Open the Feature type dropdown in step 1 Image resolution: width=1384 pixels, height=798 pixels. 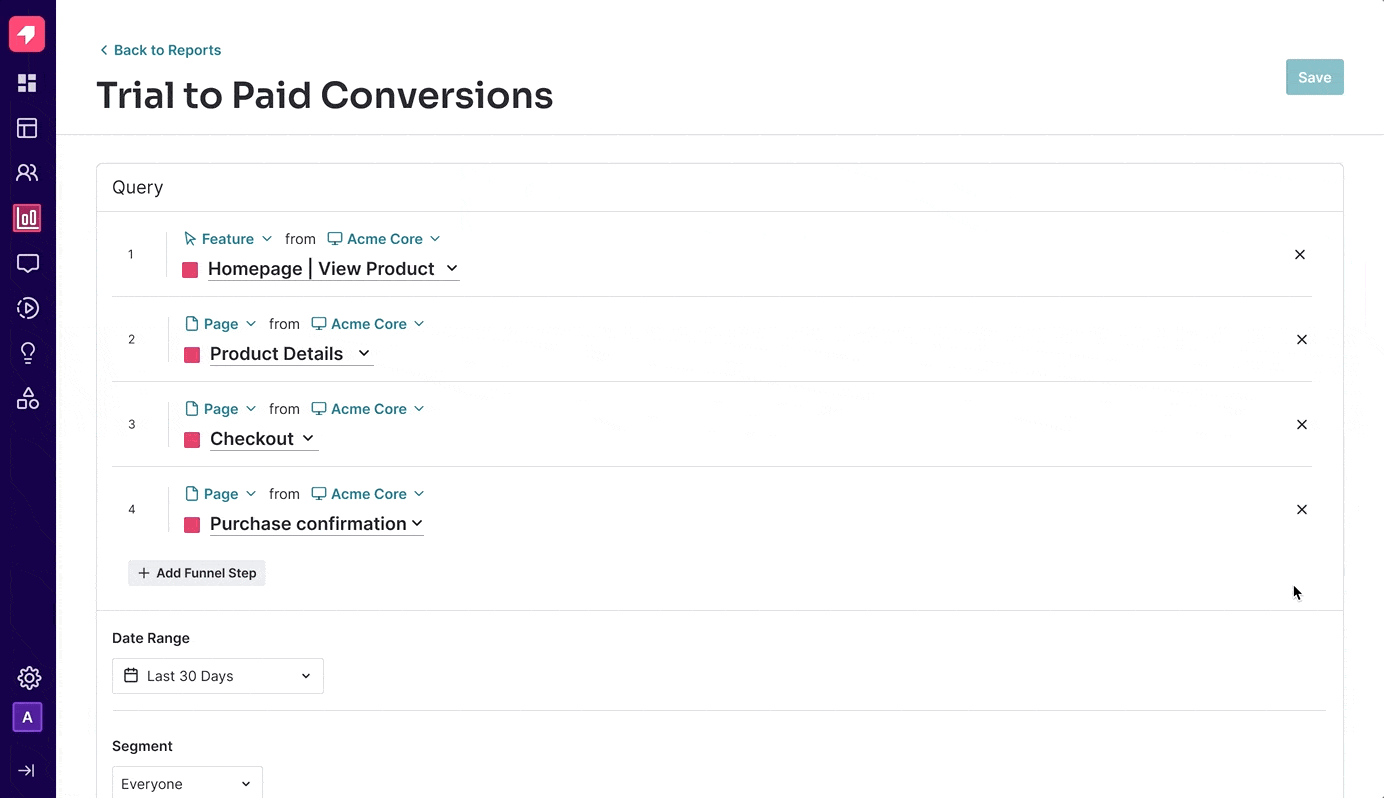(x=228, y=239)
